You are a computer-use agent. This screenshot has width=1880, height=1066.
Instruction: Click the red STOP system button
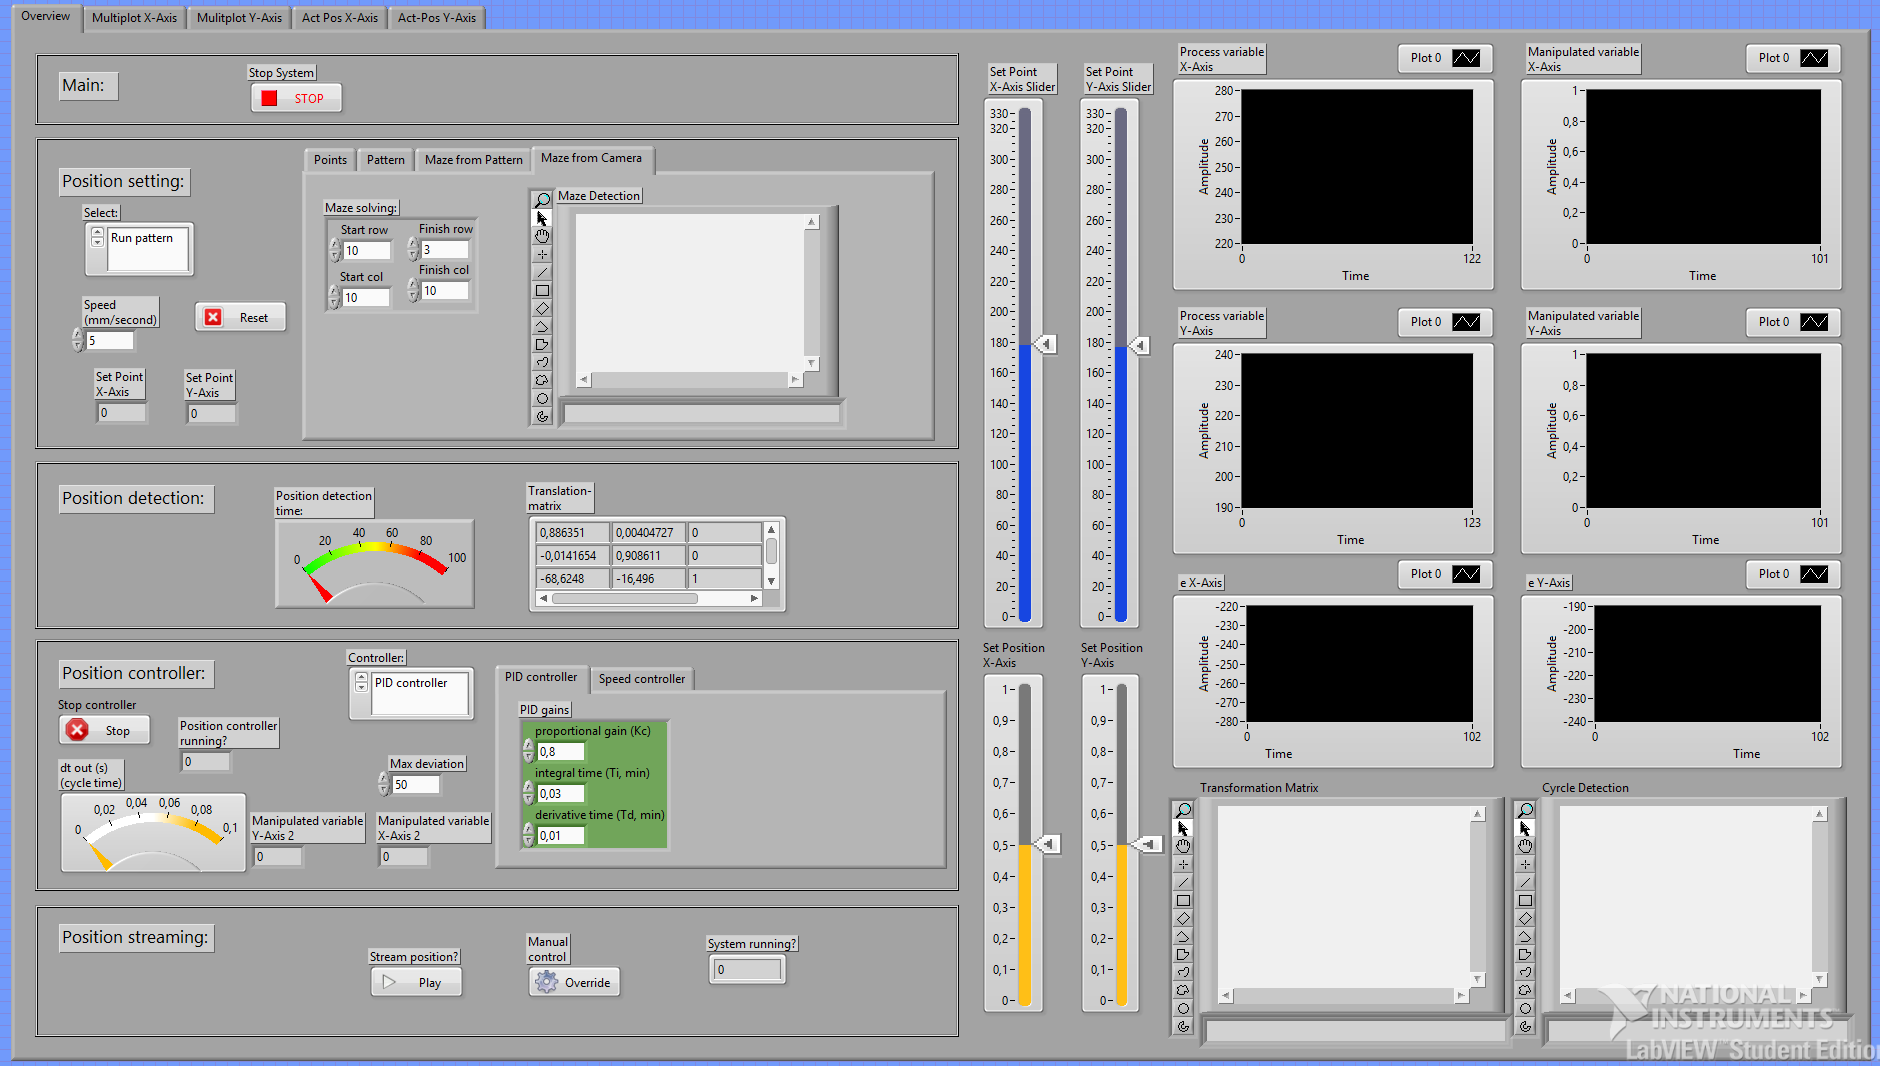[296, 98]
